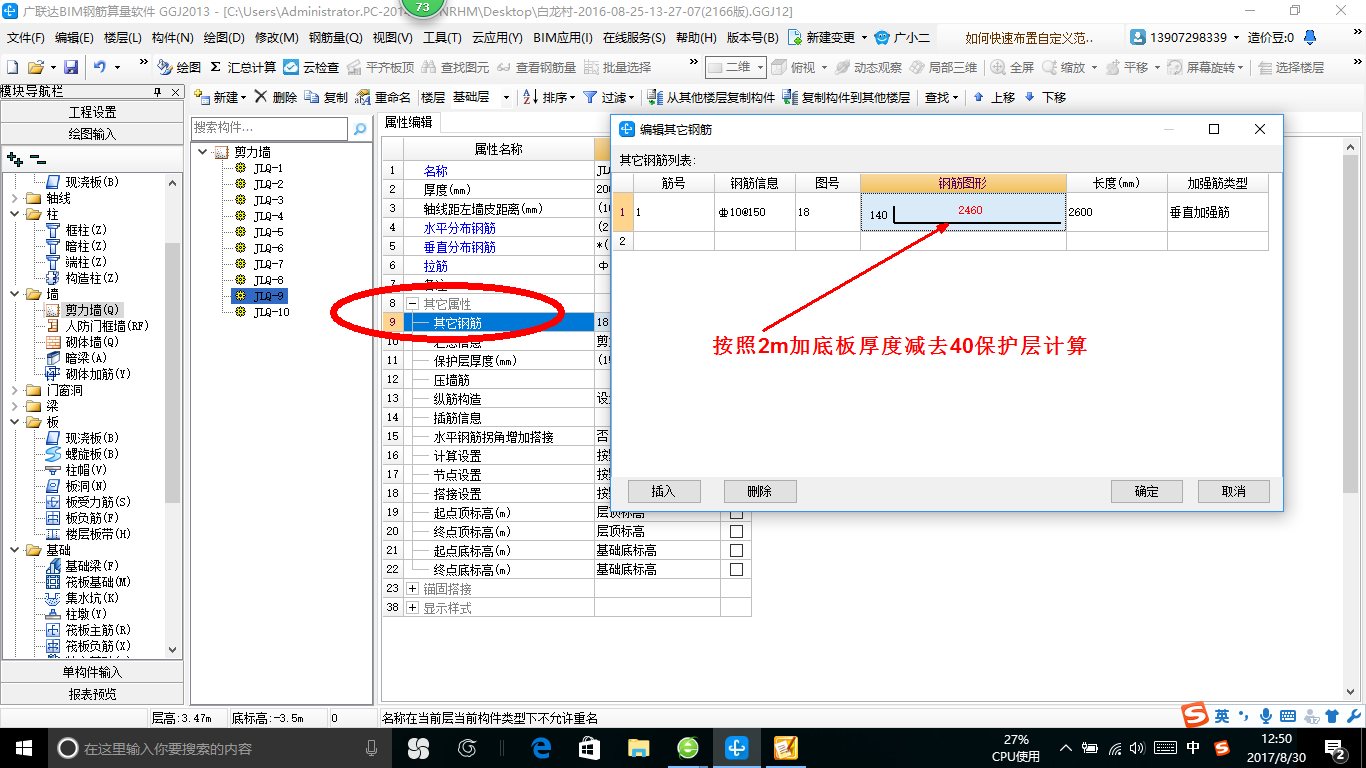Click the 复制 copy toolbar item
The height and width of the screenshot is (768, 1366).
326,97
